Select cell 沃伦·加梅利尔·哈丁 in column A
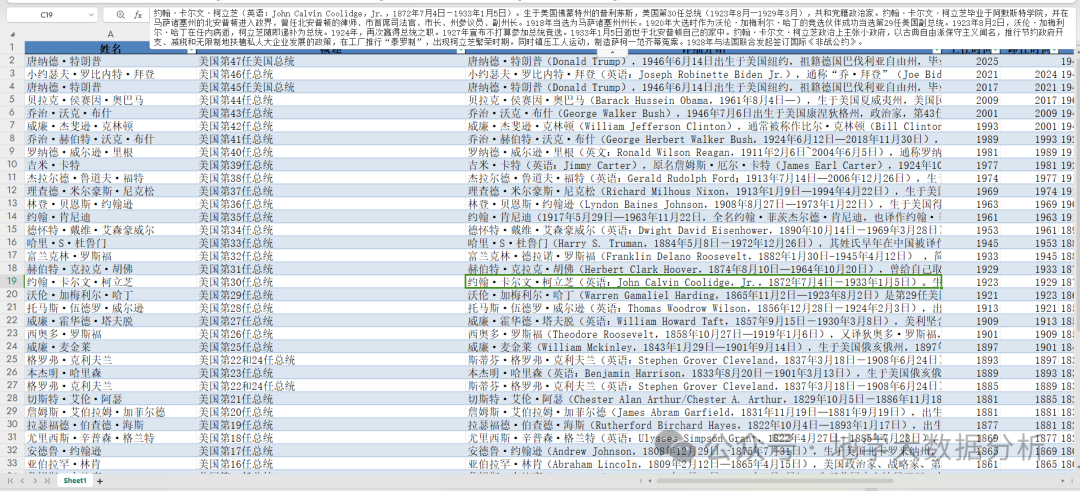 [x=110, y=295]
